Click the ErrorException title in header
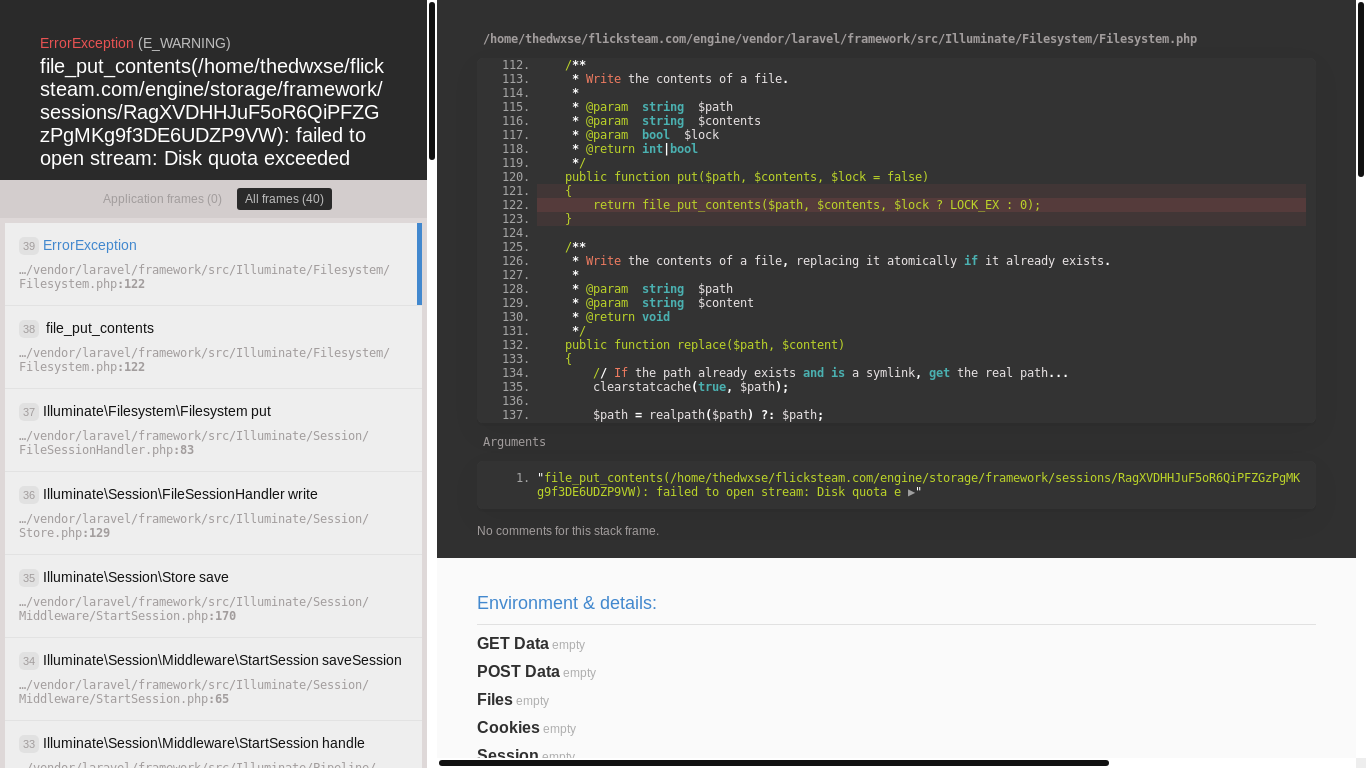This screenshot has width=1366, height=768. 87,43
